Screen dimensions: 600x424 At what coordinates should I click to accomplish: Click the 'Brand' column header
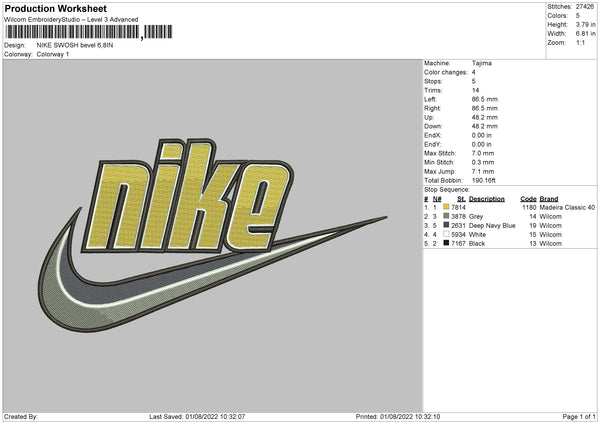pyautogui.click(x=549, y=199)
